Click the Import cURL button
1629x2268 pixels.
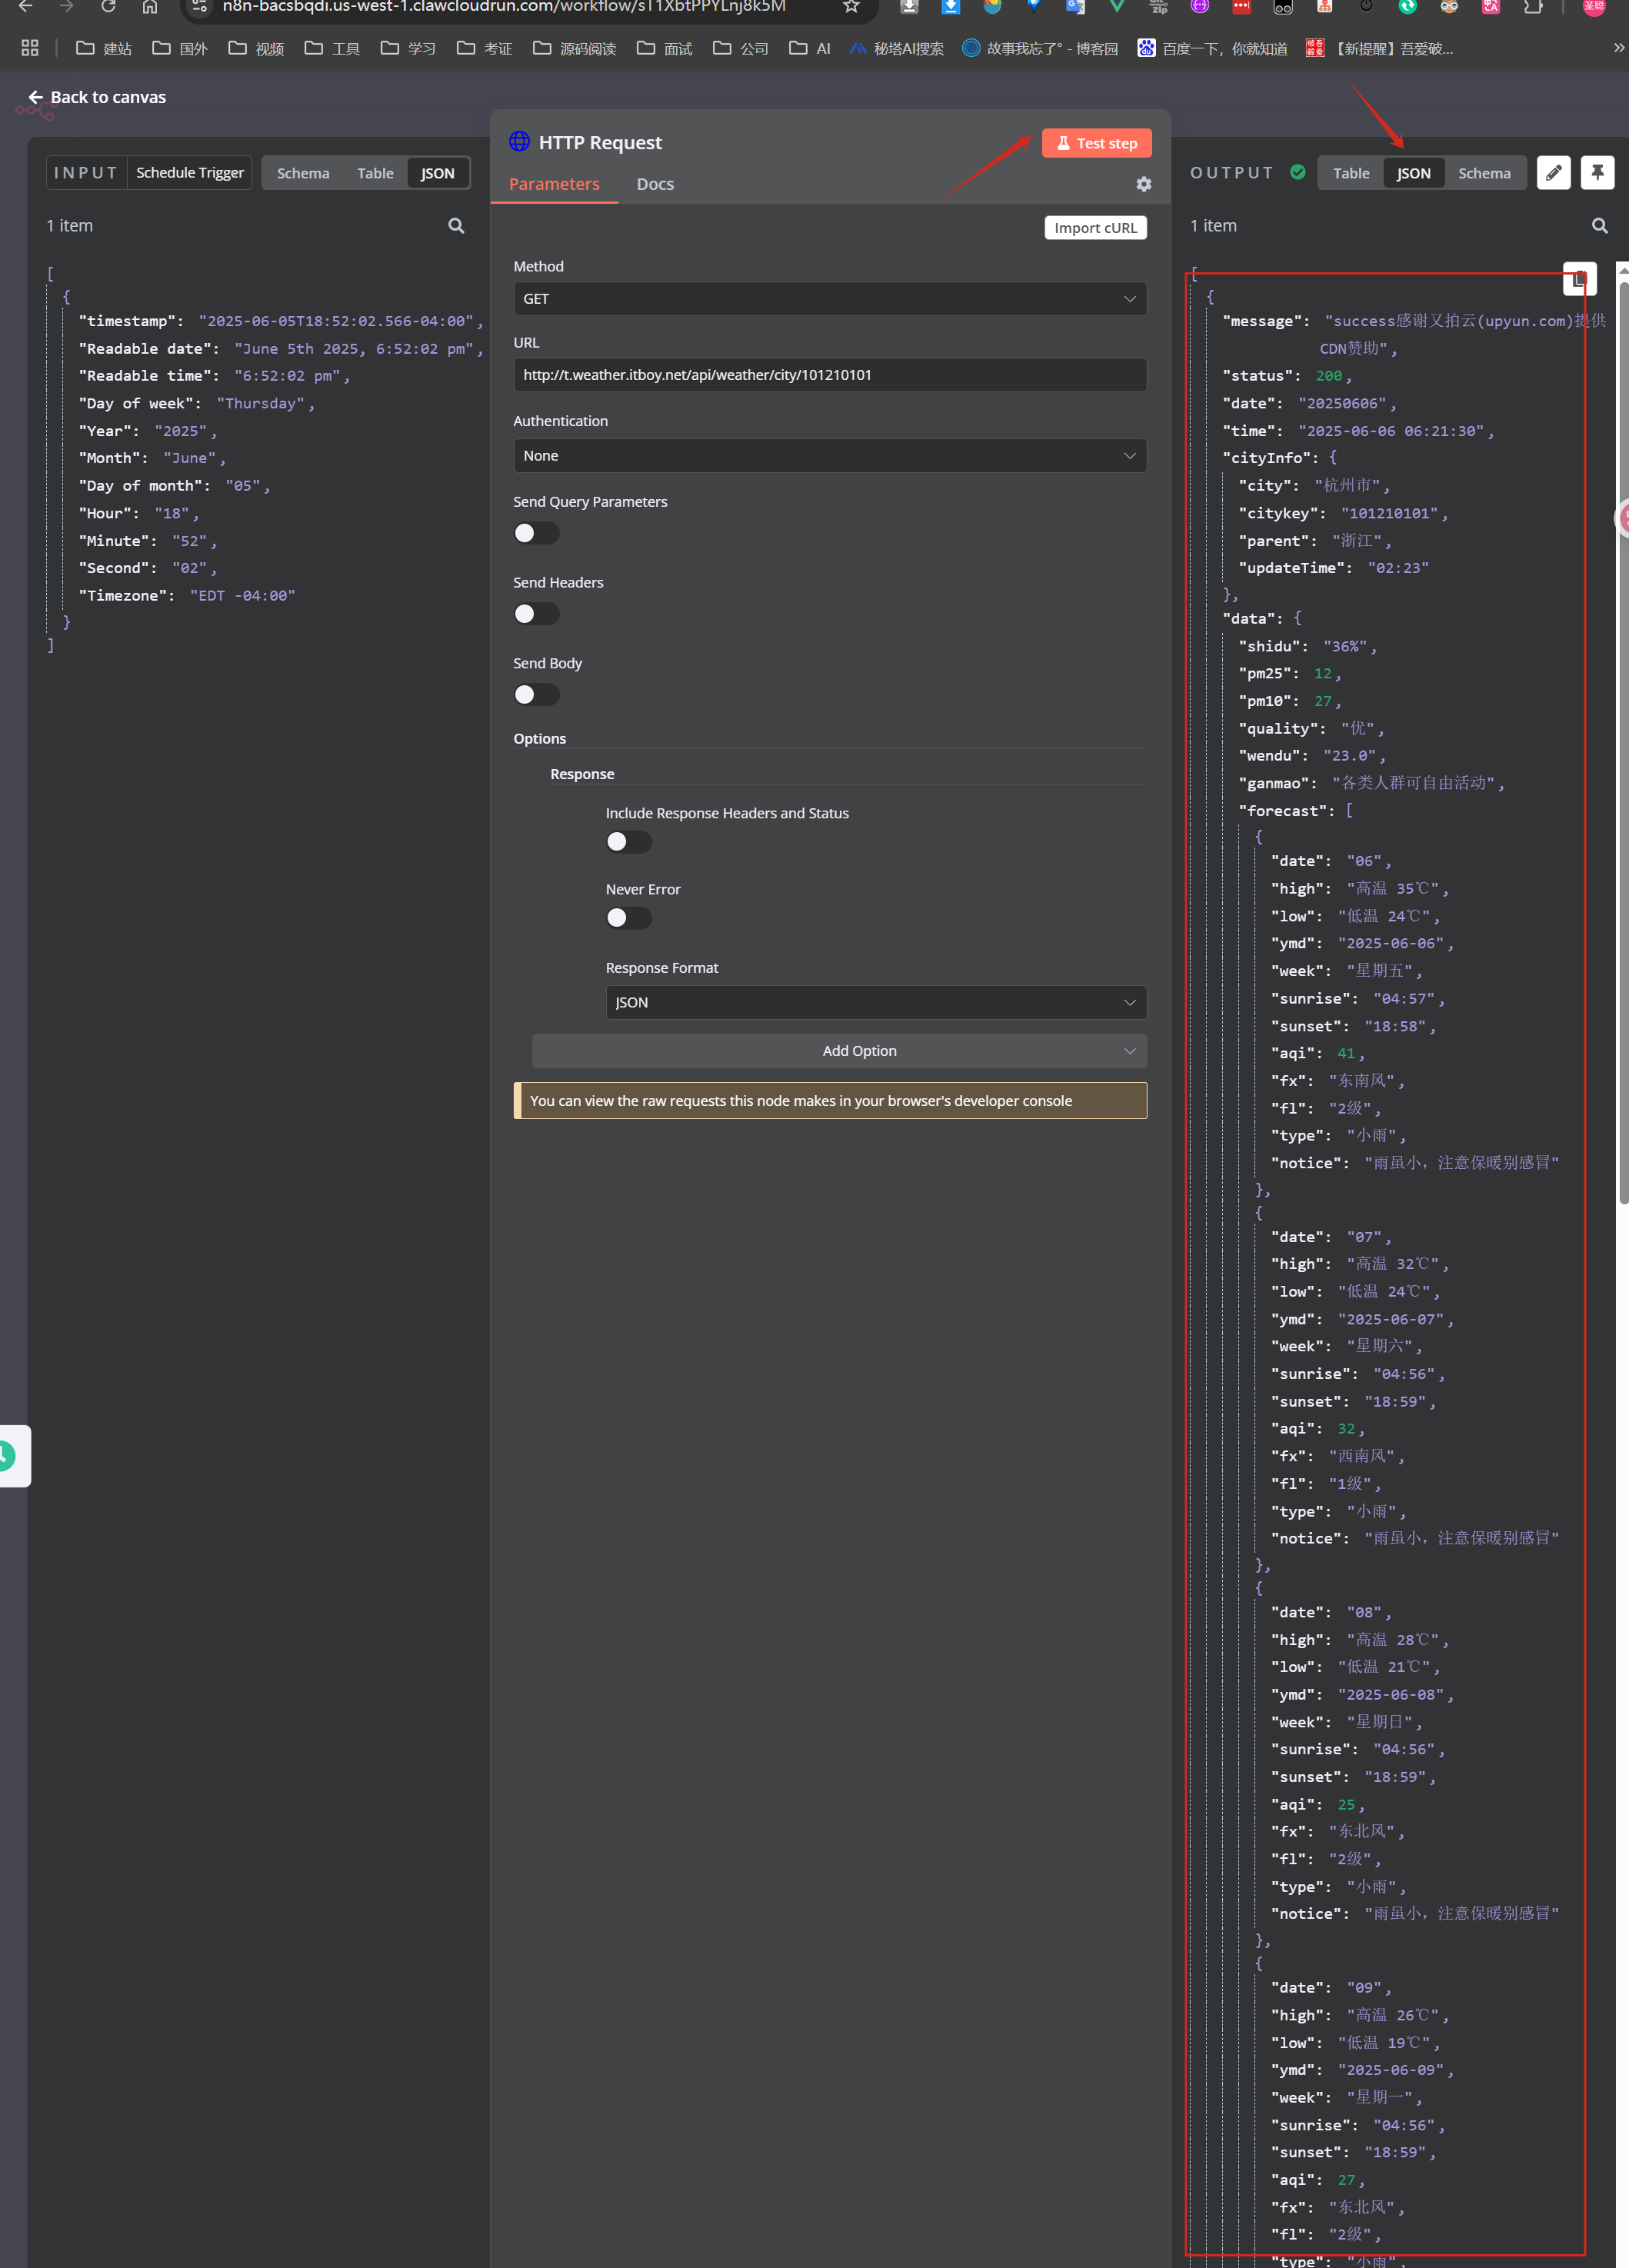[1095, 228]
